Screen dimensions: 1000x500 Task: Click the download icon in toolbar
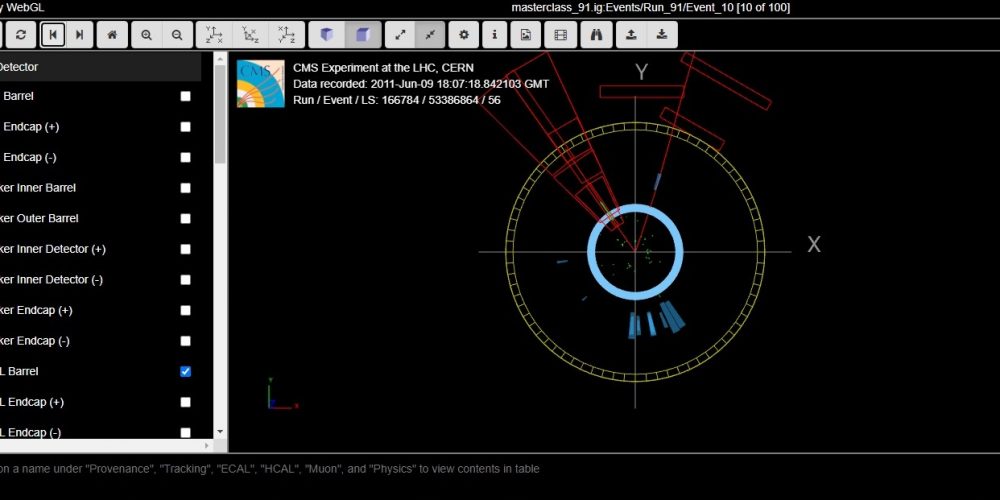click(662, 35)
